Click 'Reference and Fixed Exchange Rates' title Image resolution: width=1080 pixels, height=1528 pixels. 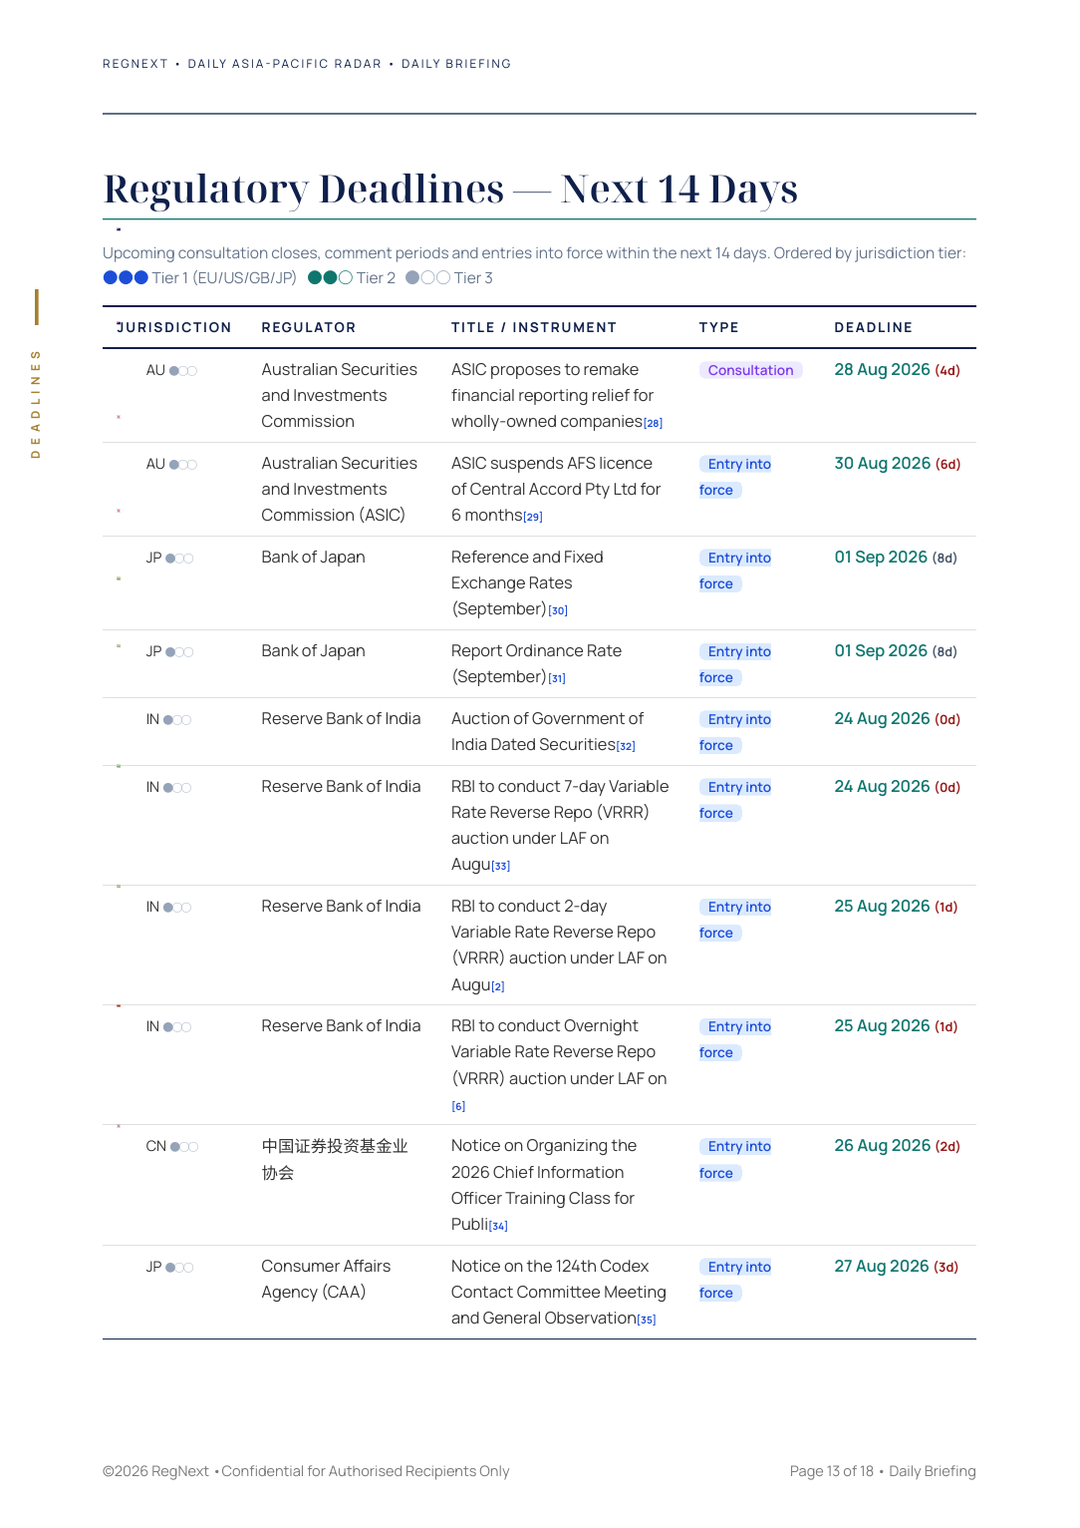[527, 583]
